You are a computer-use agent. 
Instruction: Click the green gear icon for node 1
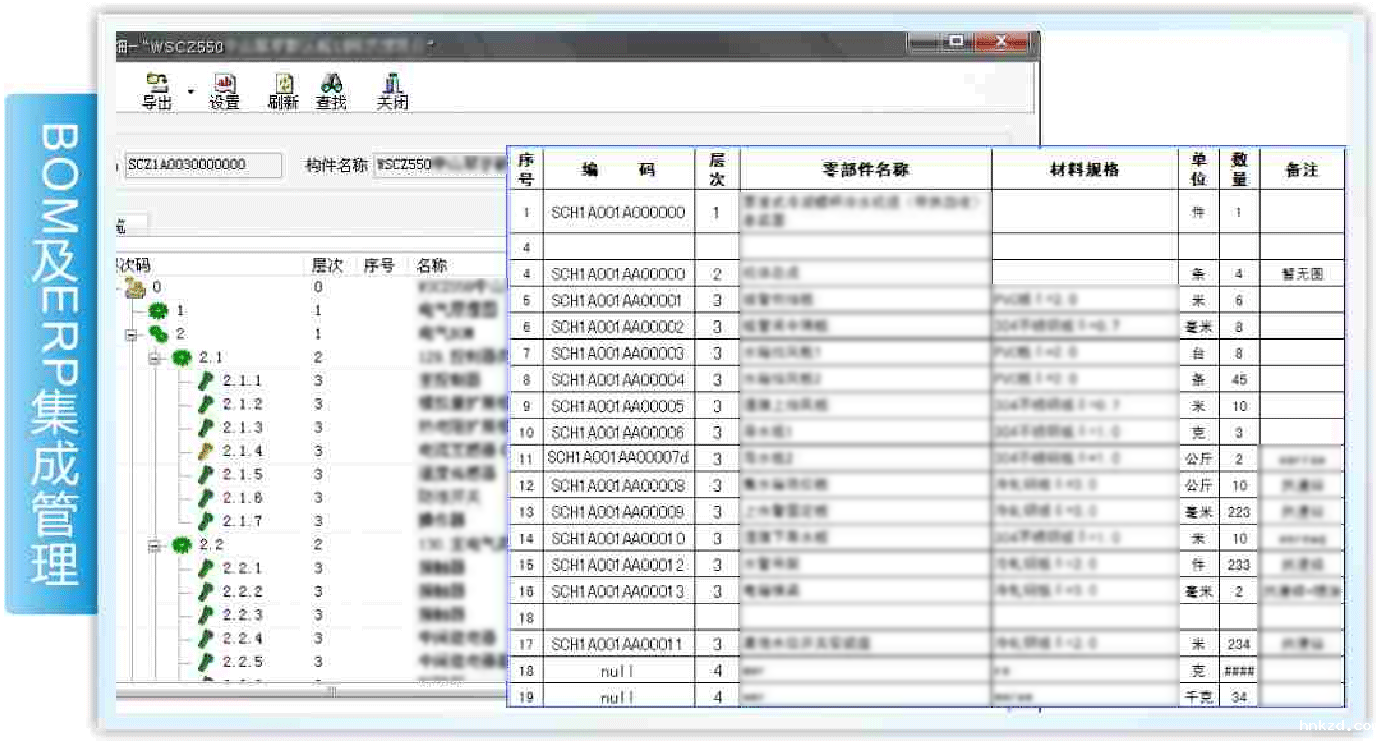158,311
